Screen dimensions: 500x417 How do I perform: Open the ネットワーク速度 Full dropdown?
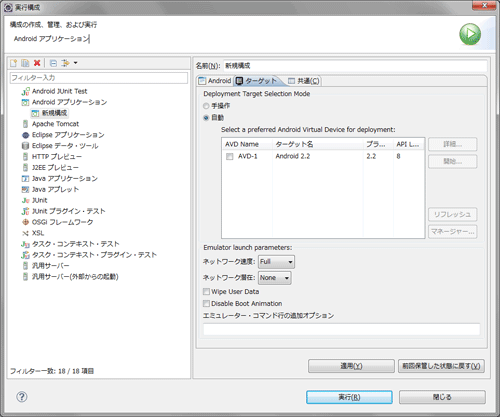[276, 262]
